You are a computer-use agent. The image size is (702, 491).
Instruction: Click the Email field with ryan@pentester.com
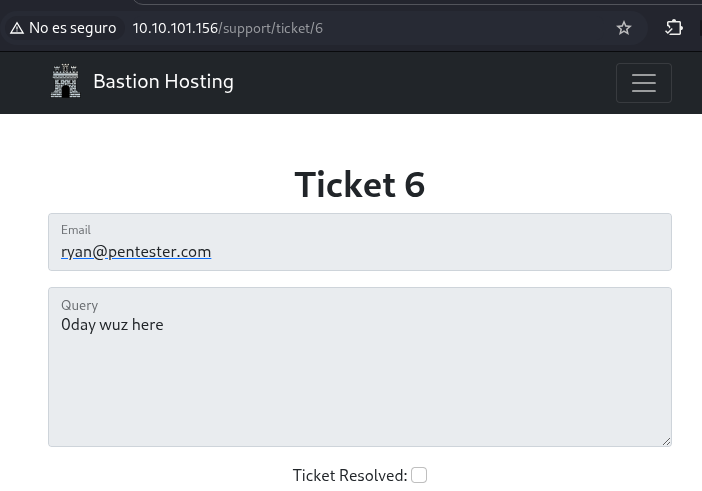click(360, 242)
